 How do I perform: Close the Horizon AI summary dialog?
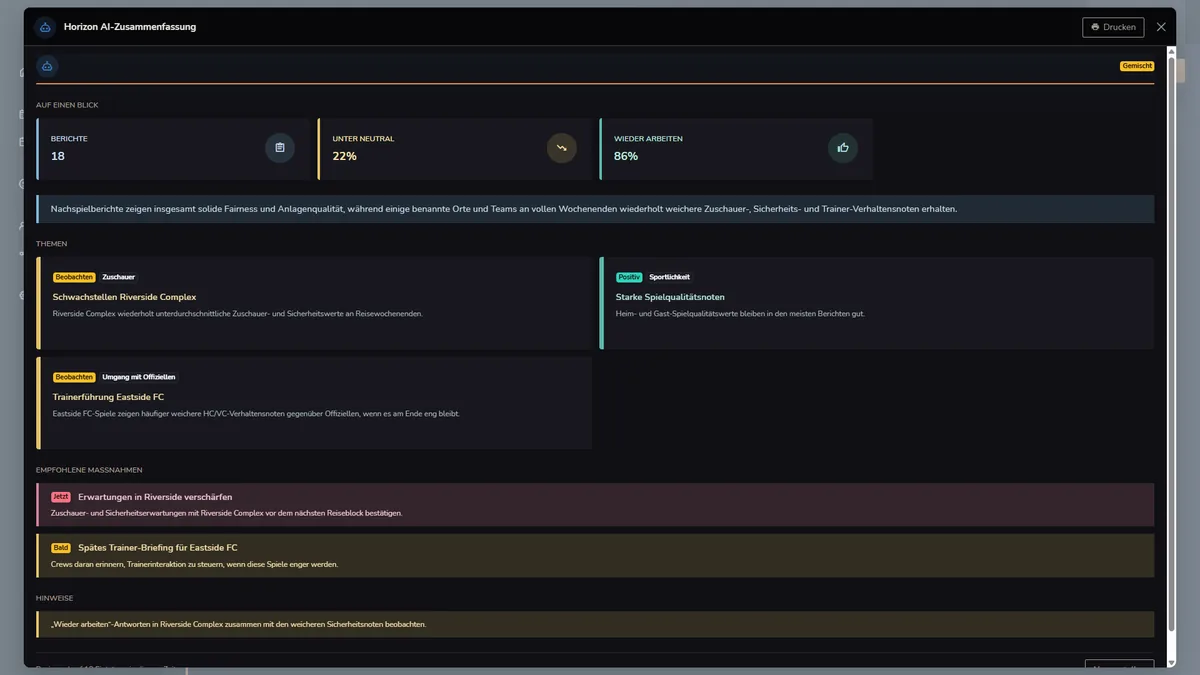(1161, 27)
